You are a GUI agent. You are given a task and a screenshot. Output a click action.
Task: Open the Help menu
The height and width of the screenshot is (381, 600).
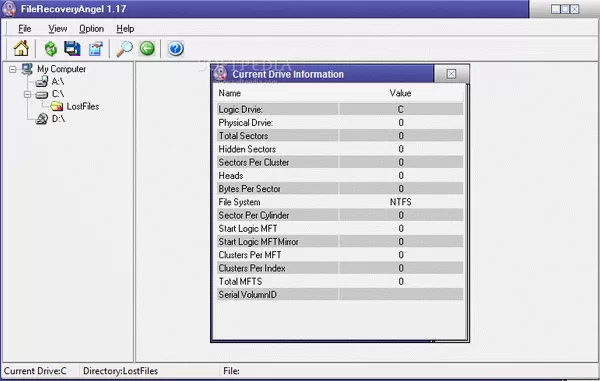(x=125, y=29)
